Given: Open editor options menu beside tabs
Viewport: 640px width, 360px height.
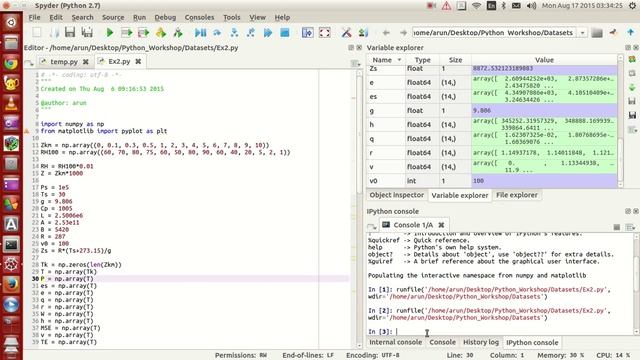Looking at the screenshot, I should tap(355, 63).
